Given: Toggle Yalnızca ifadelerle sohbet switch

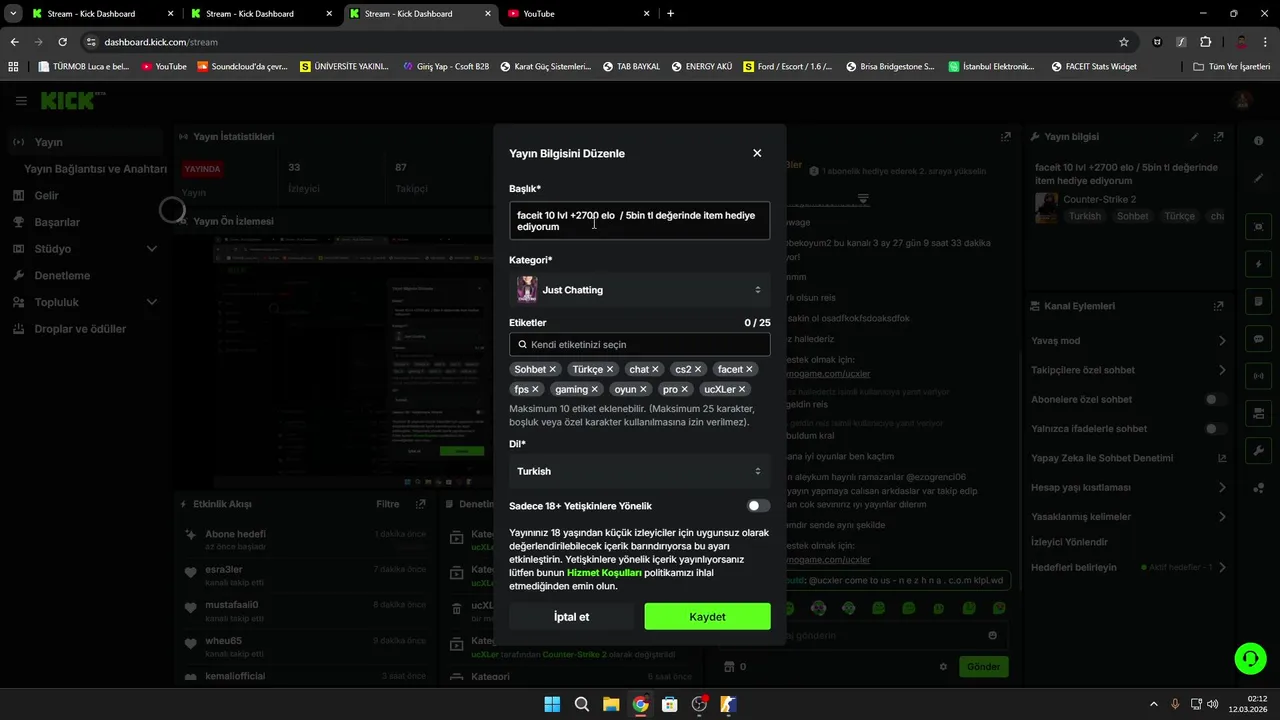Looking at the screenshot, I should click(1215, 429).
